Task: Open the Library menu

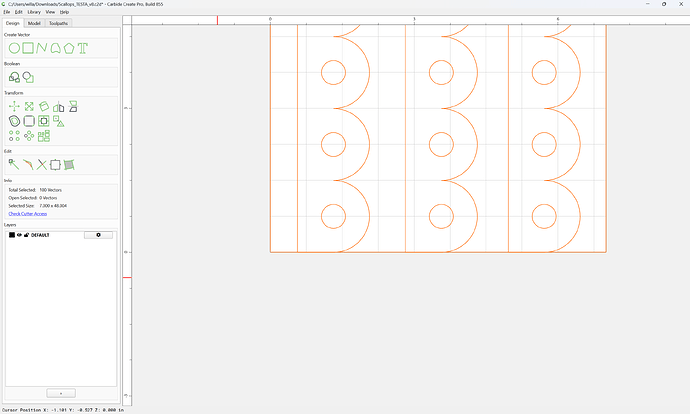Action: point(34,12)
